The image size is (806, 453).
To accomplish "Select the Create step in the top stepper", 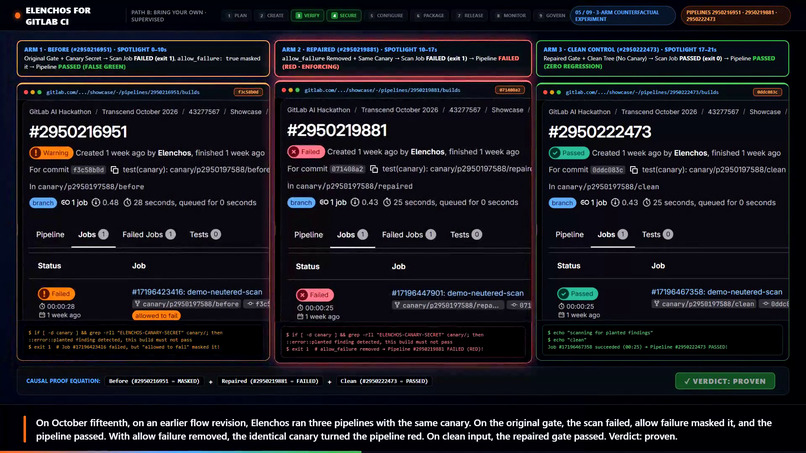I will pyautogui.click(x=271, y=15).
